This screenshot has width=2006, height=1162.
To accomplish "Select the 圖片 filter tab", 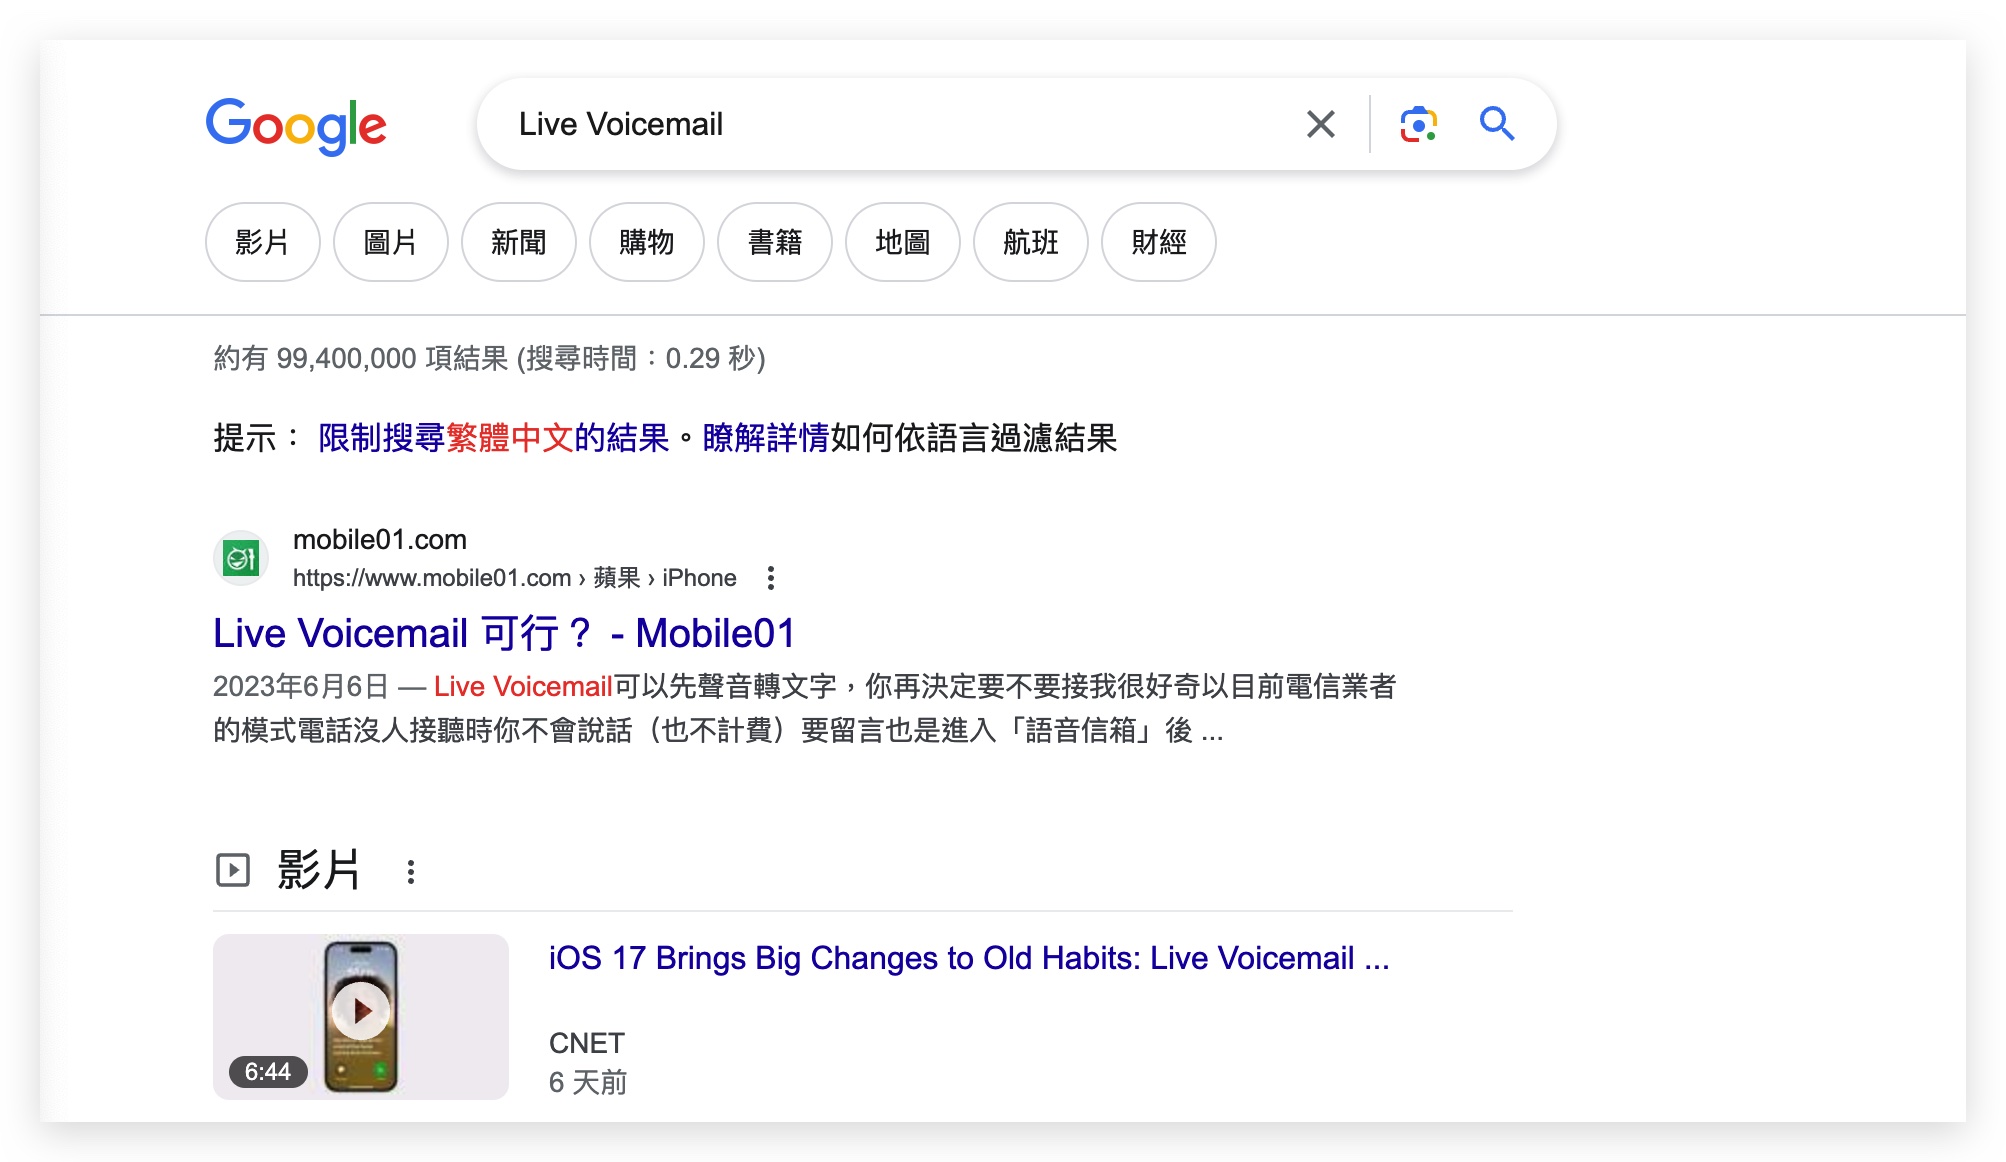I will (390, 242).
